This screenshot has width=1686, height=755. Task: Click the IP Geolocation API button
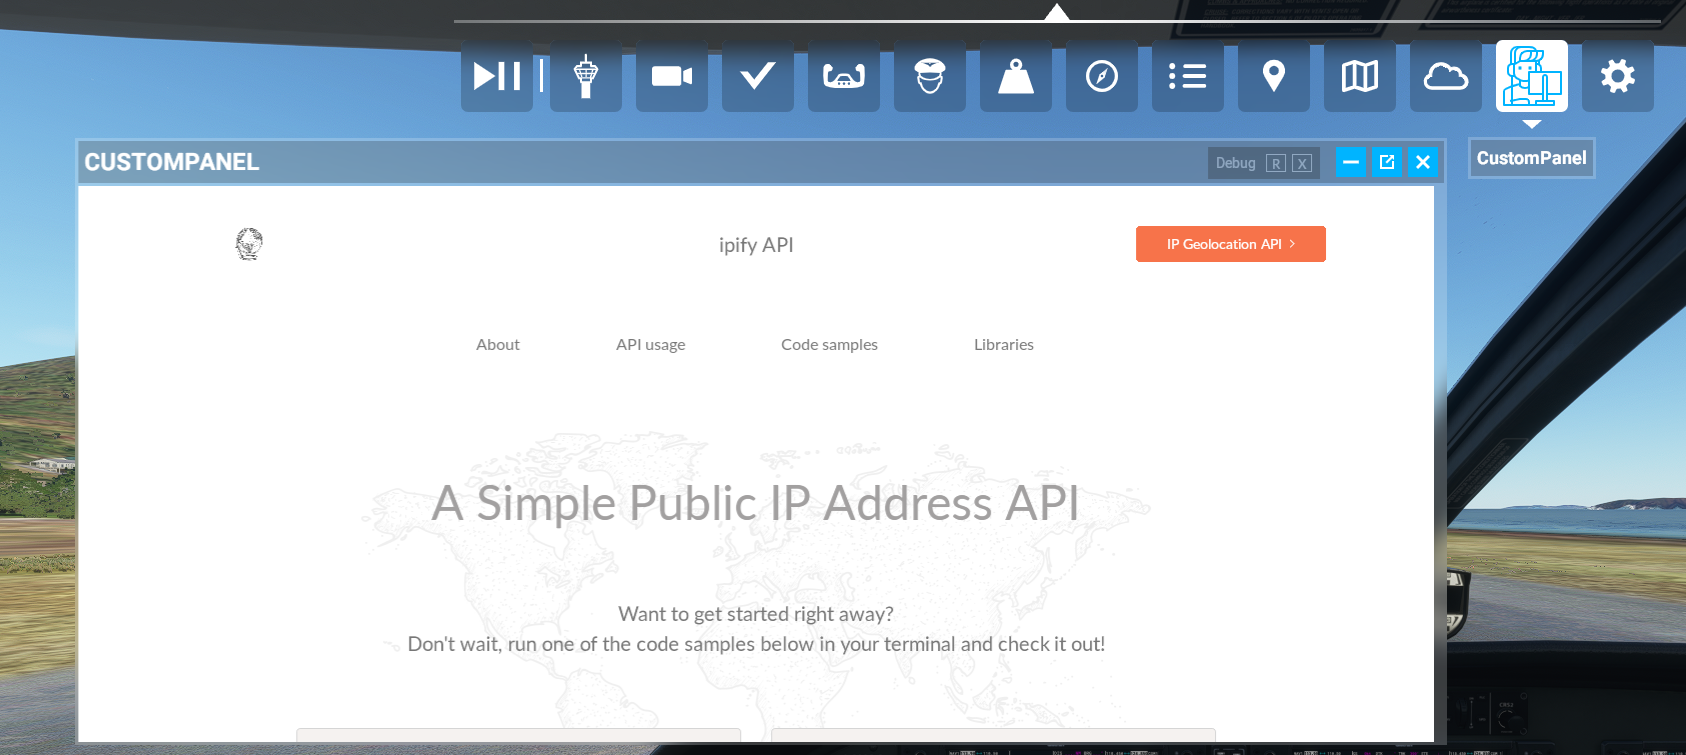pos(1231,244)
